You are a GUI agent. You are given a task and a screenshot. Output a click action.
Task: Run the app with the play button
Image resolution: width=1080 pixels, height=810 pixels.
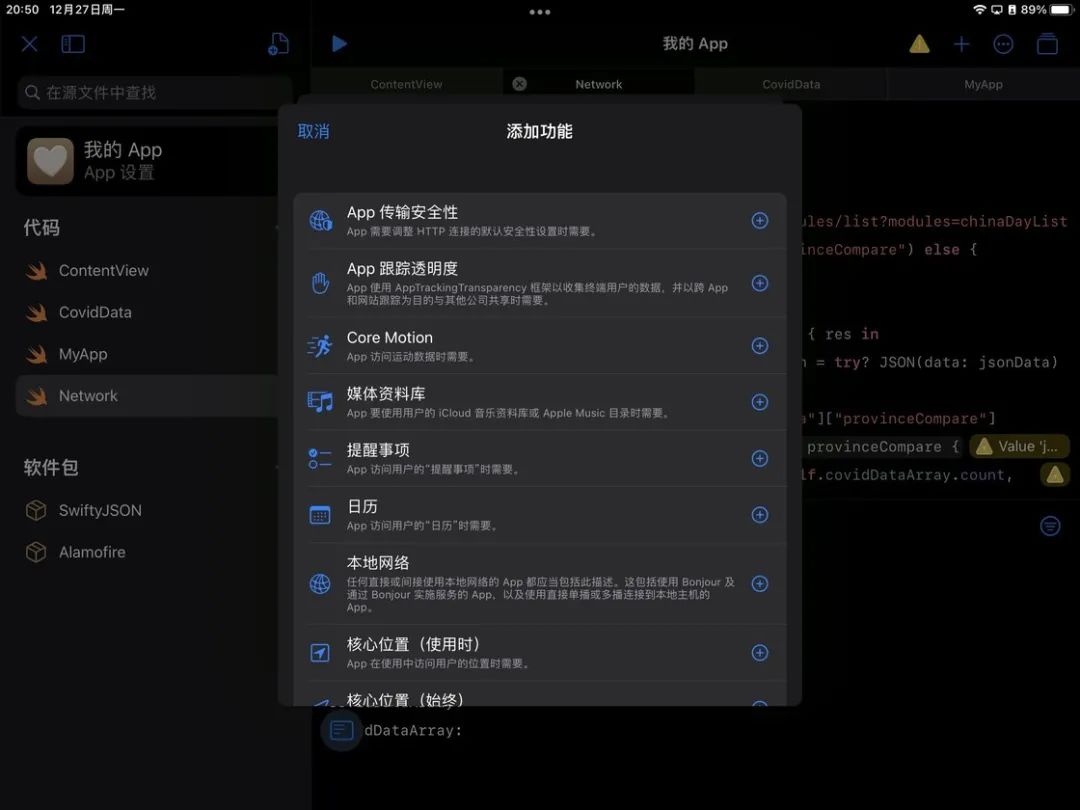click(x=339, y=43)
